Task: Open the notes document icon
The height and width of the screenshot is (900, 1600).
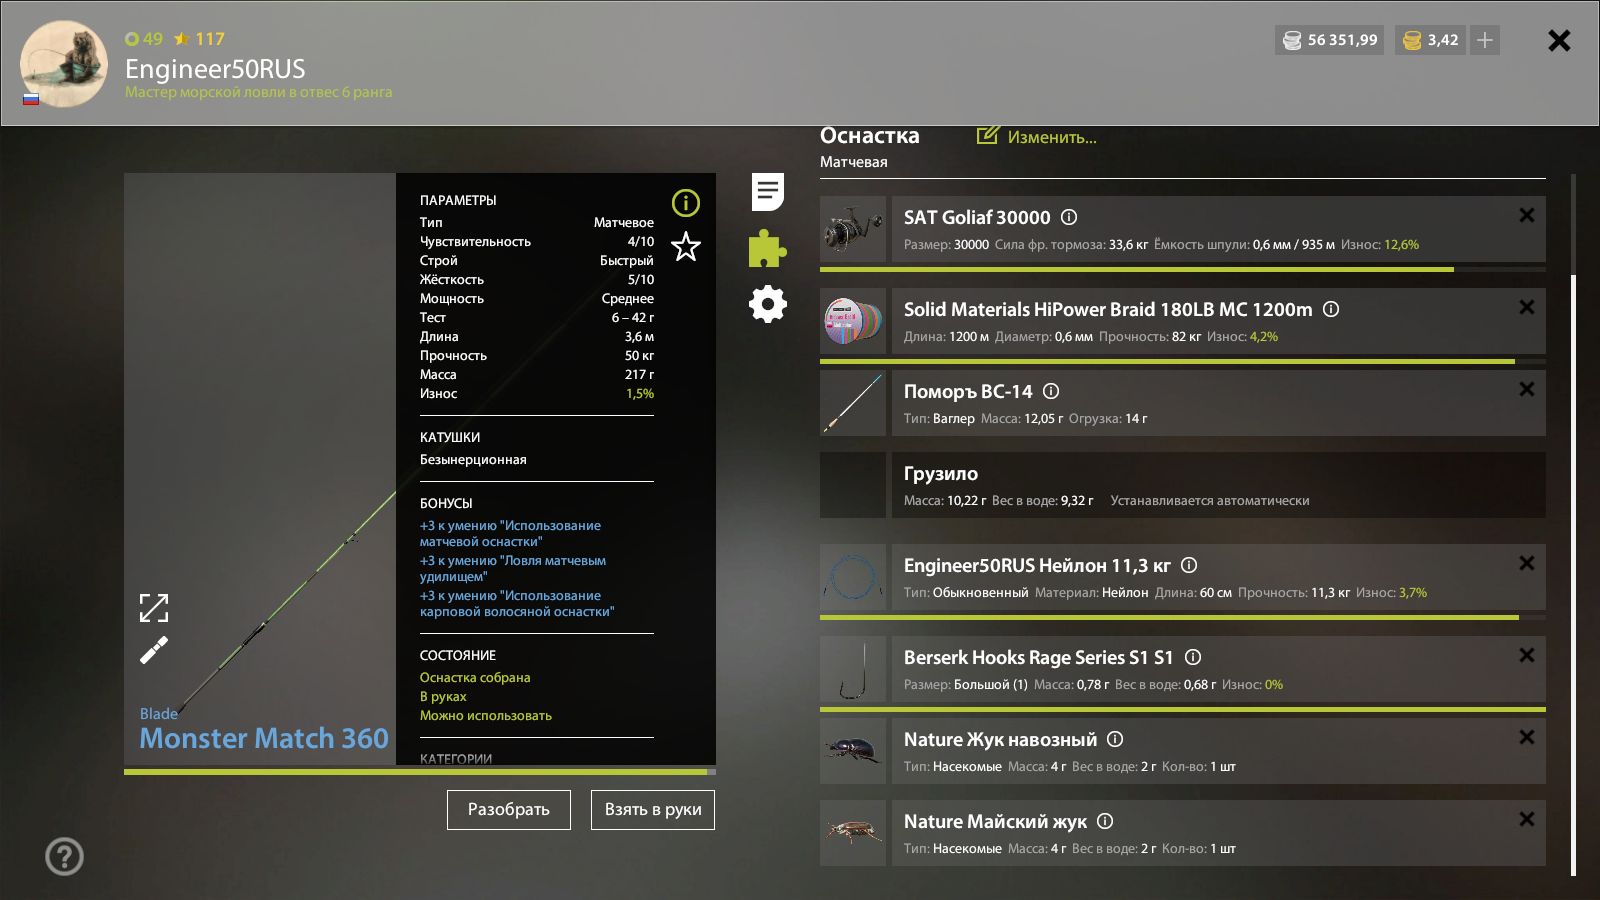Action: [x=768, y=192]
